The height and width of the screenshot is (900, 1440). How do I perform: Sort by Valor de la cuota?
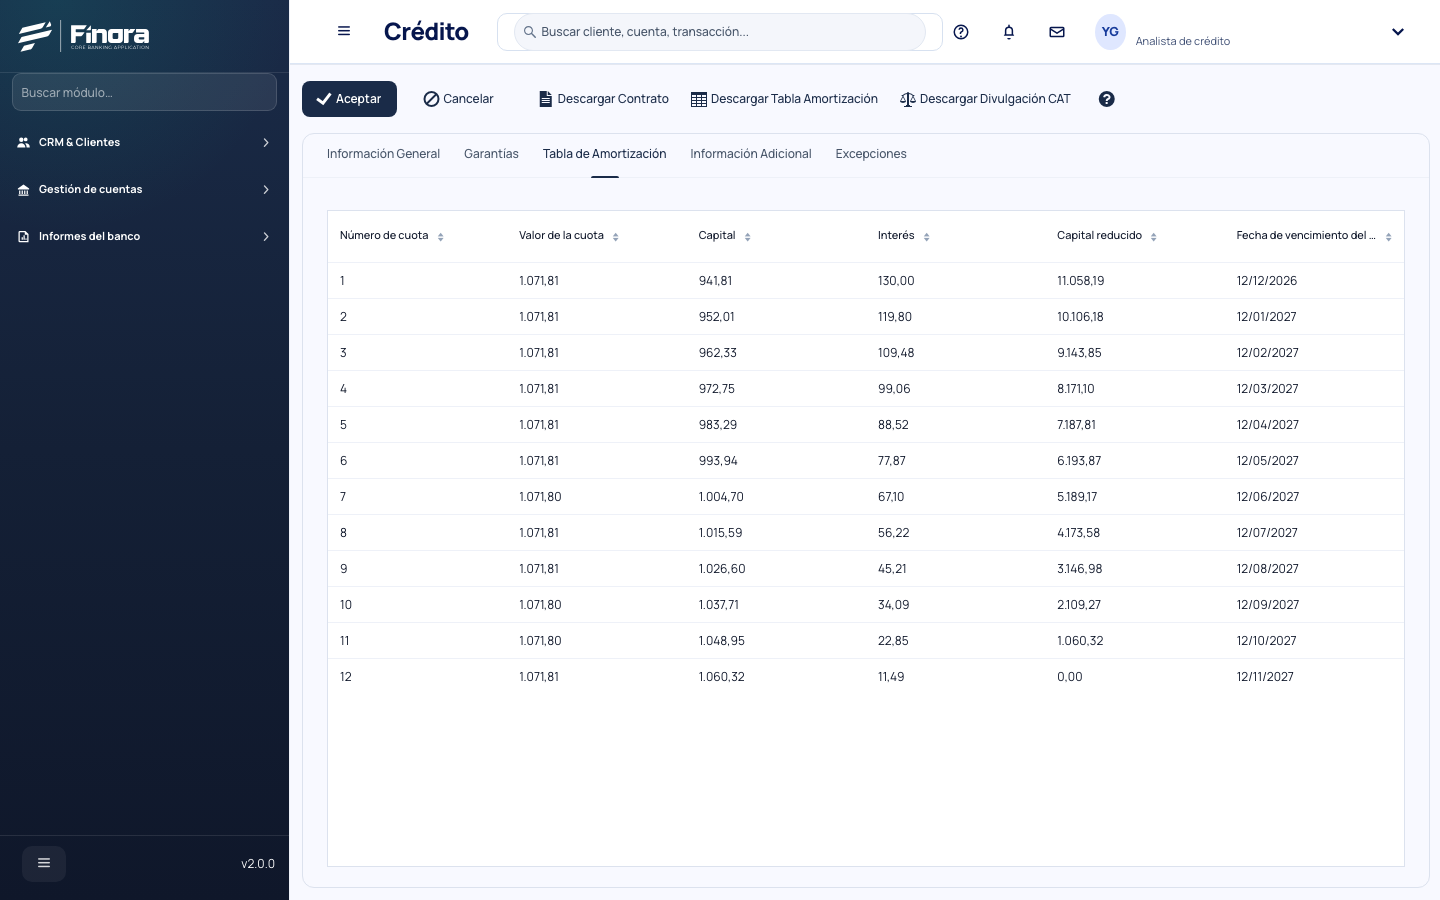pos(616,237)
